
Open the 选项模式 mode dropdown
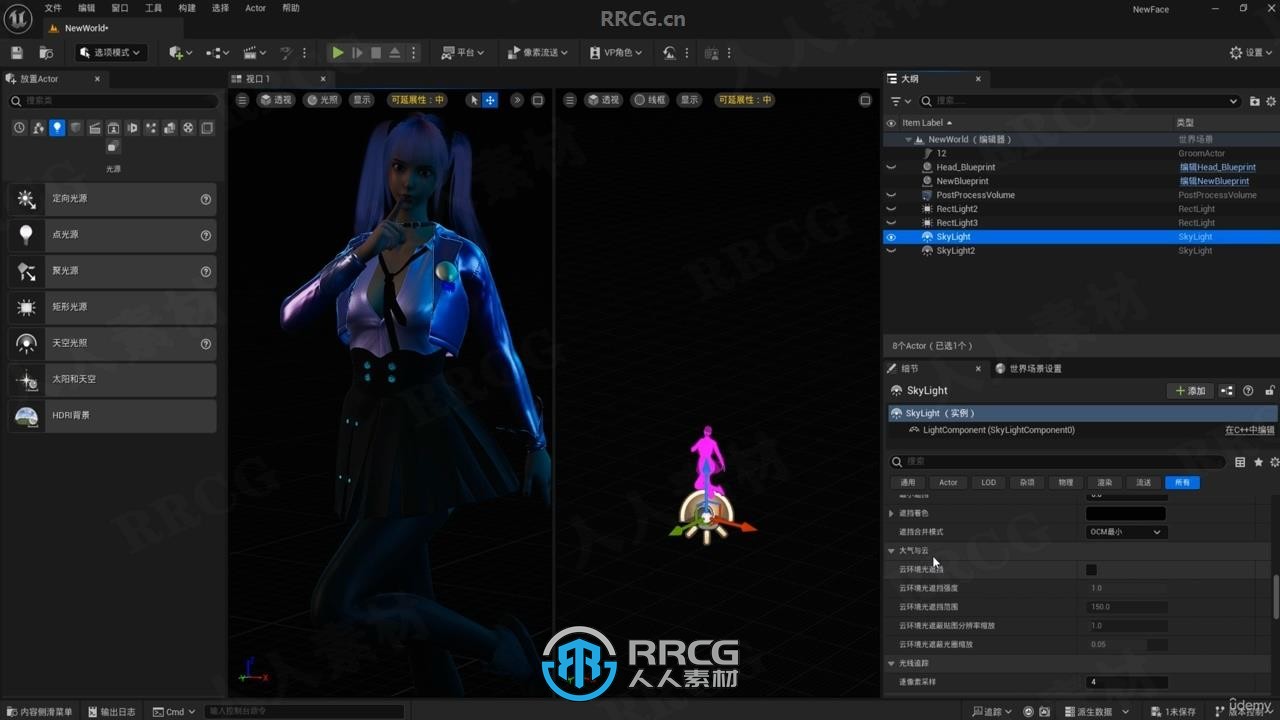coord(110,53)
